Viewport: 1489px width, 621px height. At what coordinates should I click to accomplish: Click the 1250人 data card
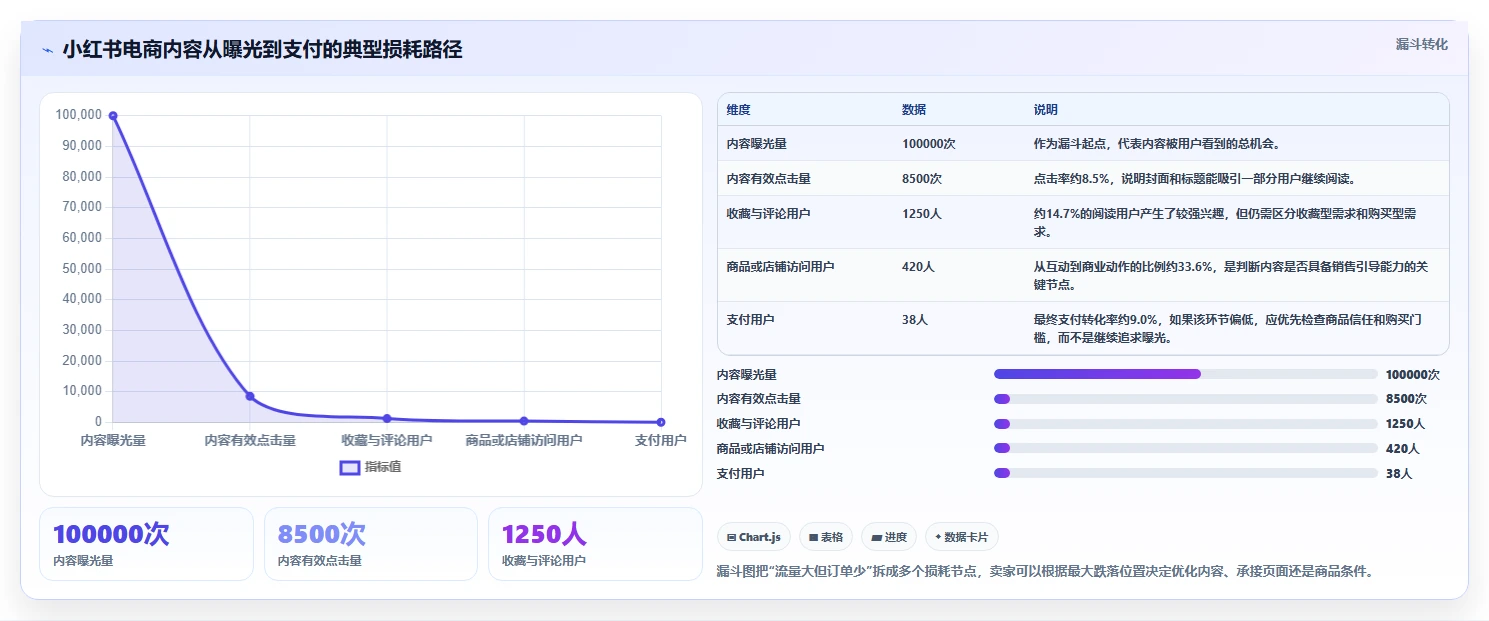pyautogui.click(x=595, y=544)
